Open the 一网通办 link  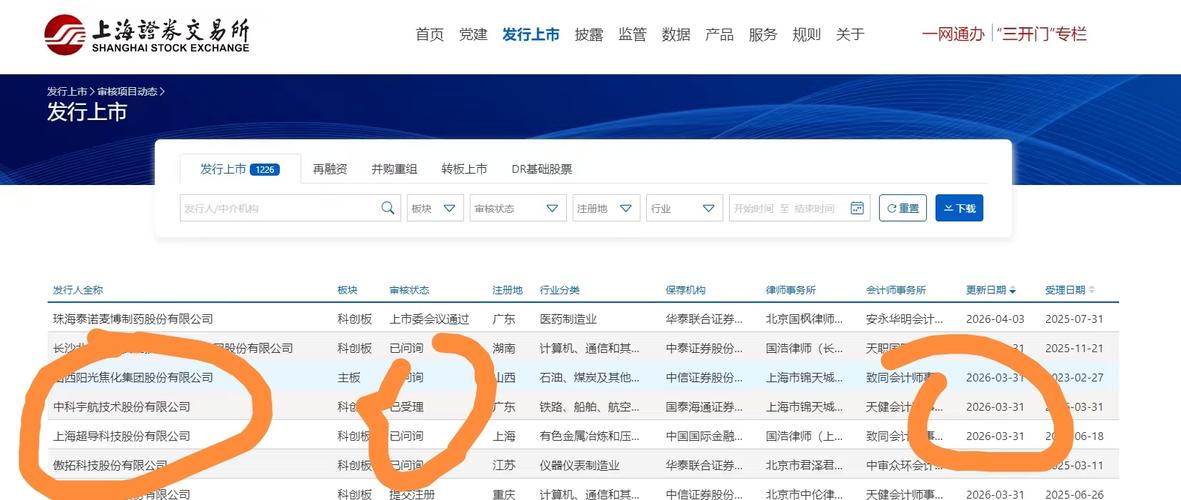tap(954, 34)
